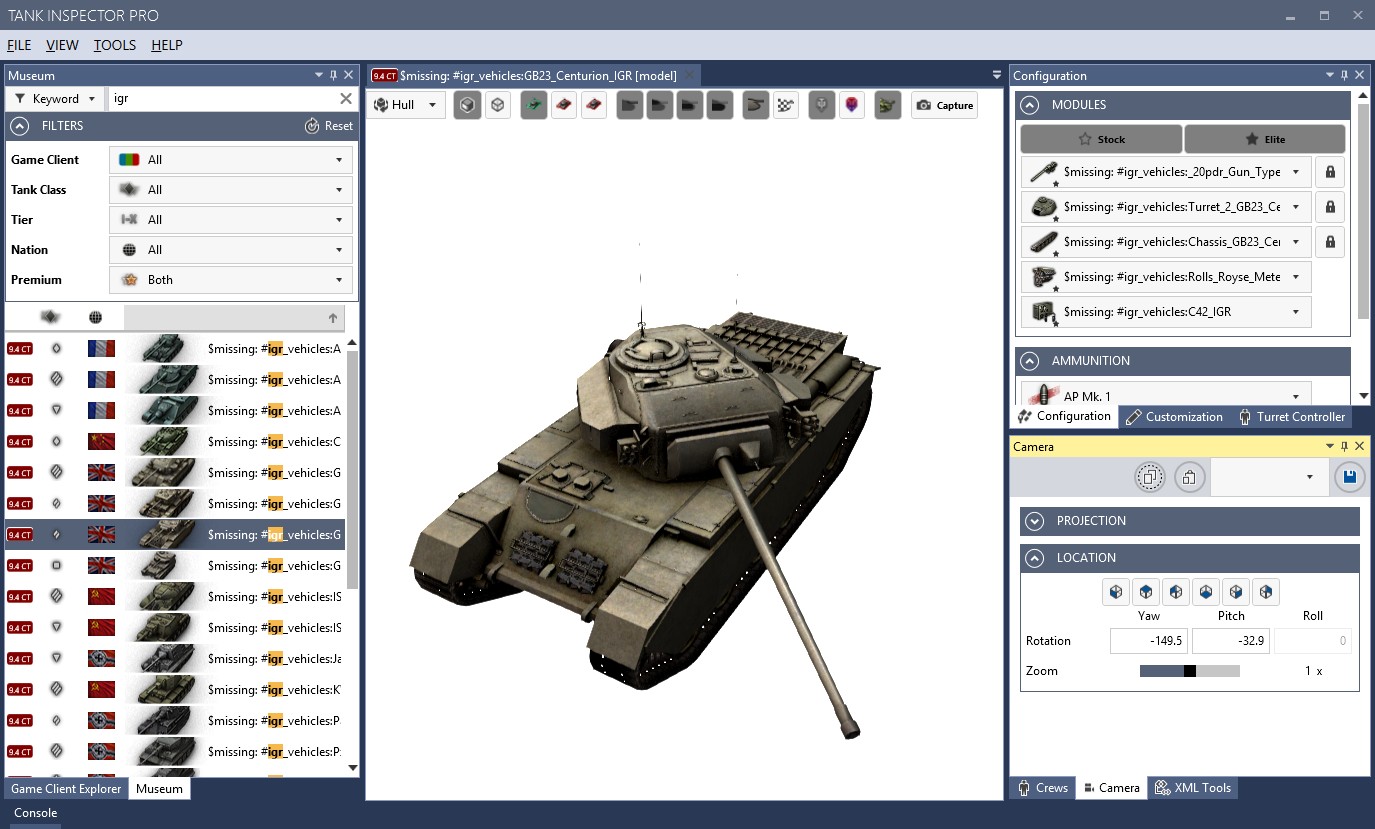
Task: Click the copy camera settings icon
Action: [x=1150, y=477]
